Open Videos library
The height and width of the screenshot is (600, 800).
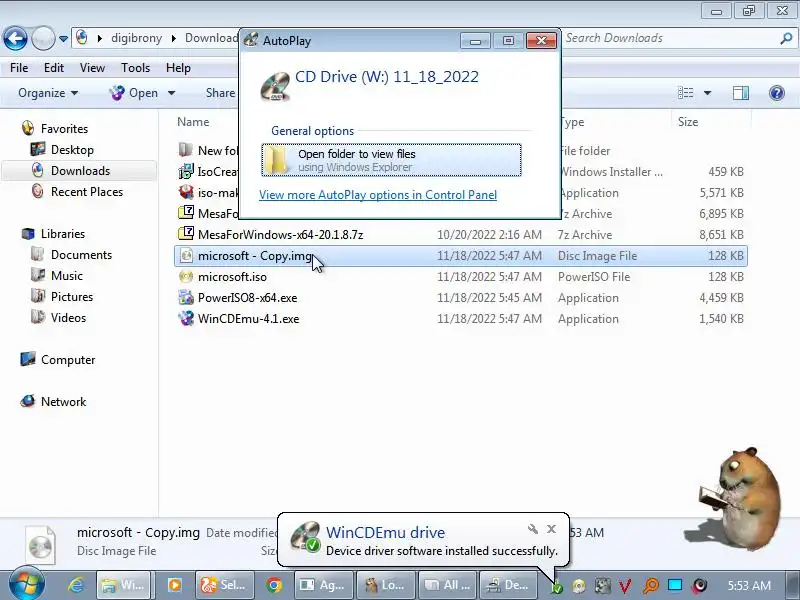pos(68,317)
